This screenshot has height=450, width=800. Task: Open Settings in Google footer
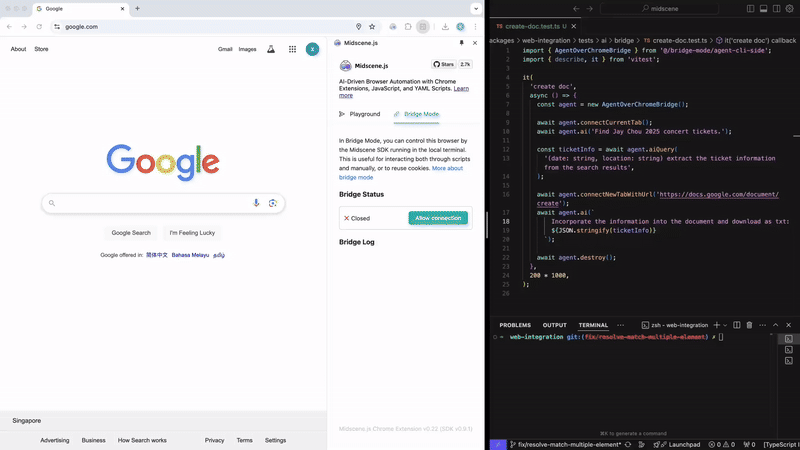[276, 440]
